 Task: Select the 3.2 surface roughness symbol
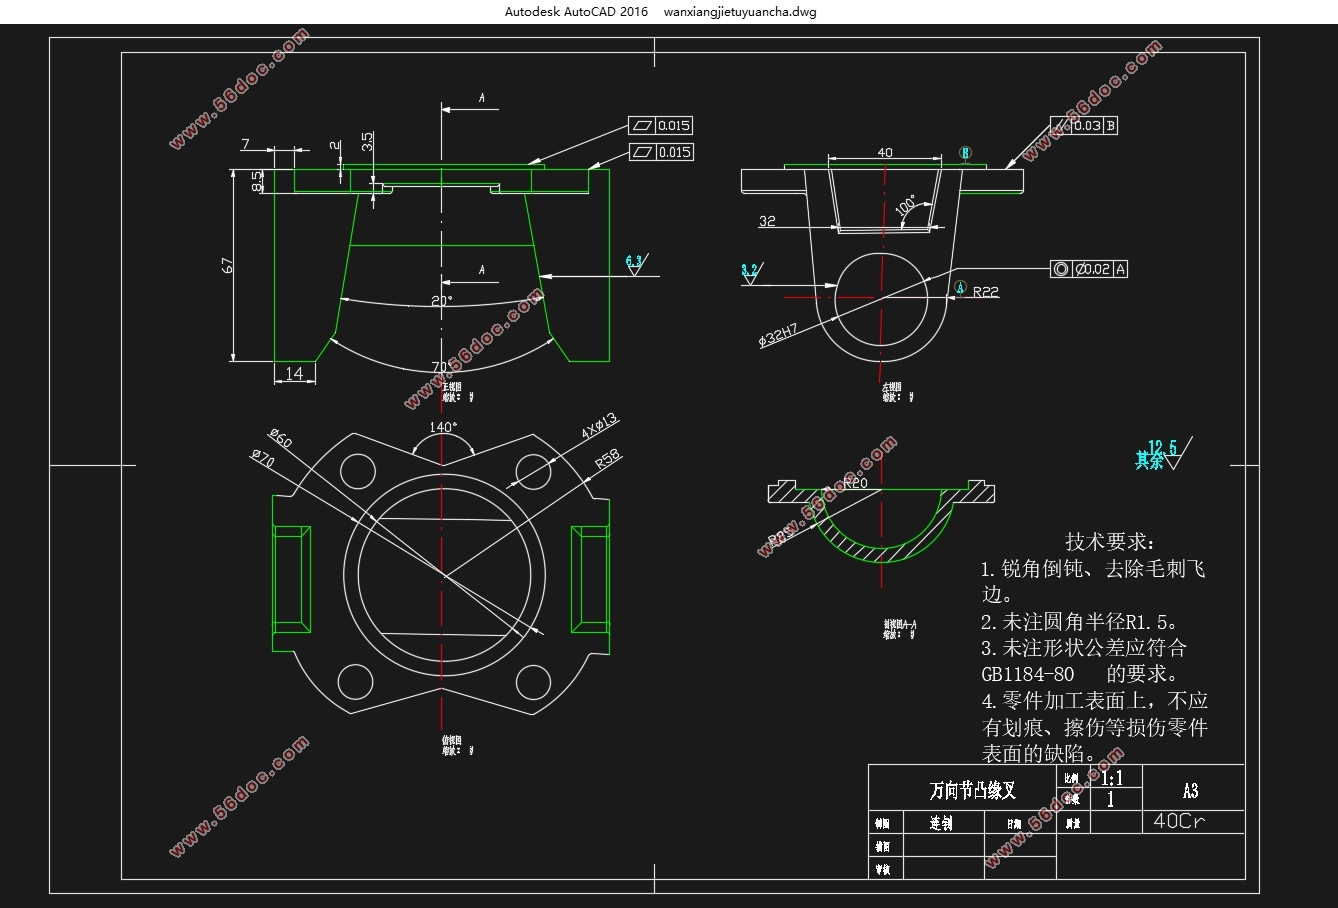tap(750, 273)
